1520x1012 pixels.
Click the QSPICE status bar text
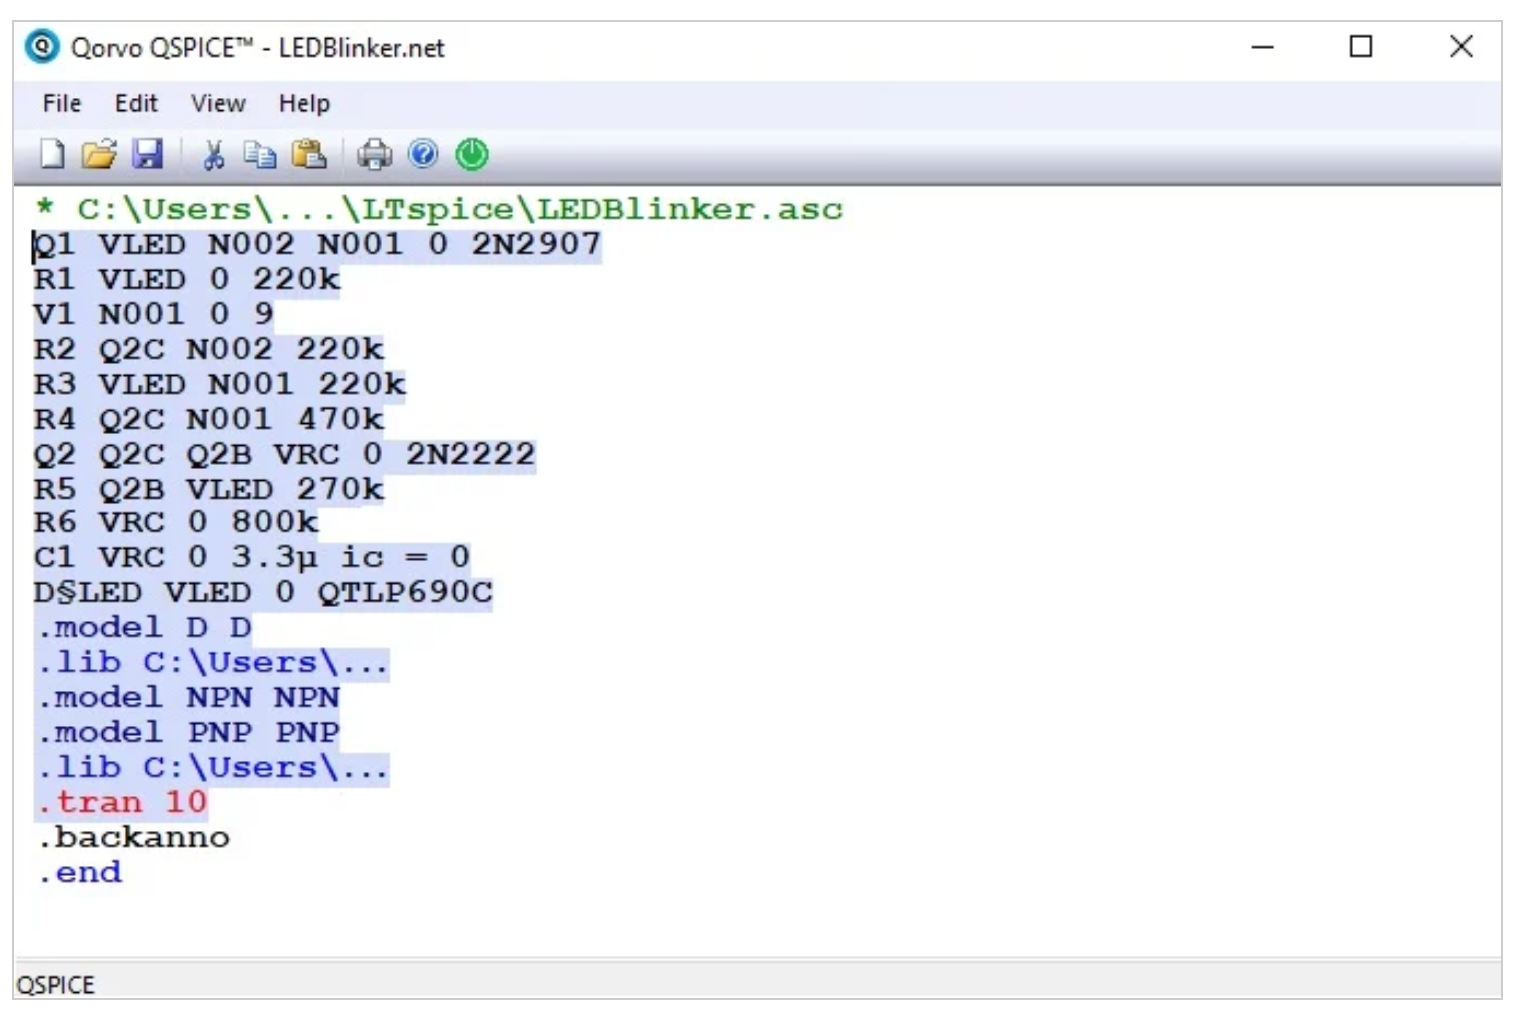56,985
